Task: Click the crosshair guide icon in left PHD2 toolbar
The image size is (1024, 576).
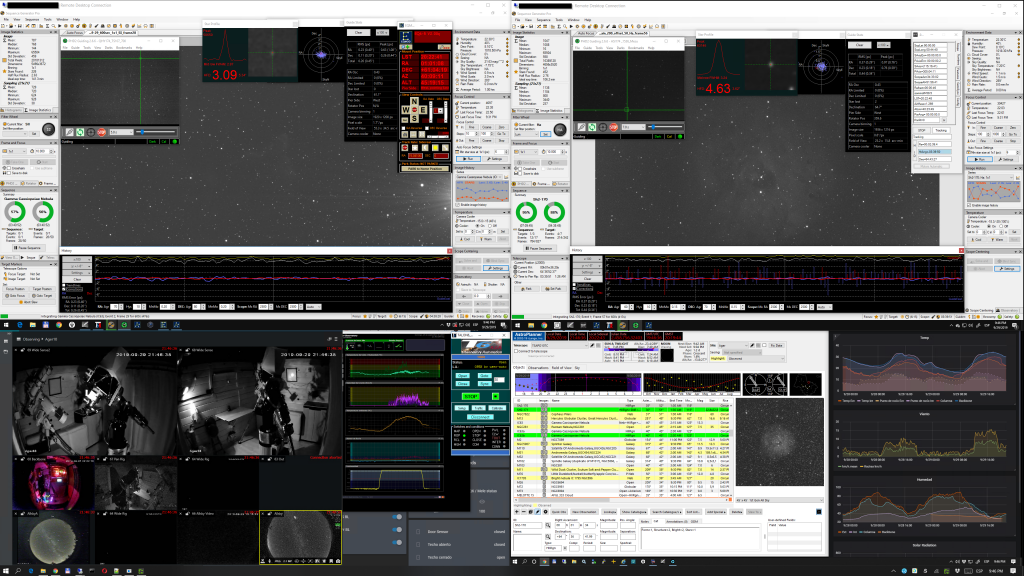Action: [x=93, y=131]
